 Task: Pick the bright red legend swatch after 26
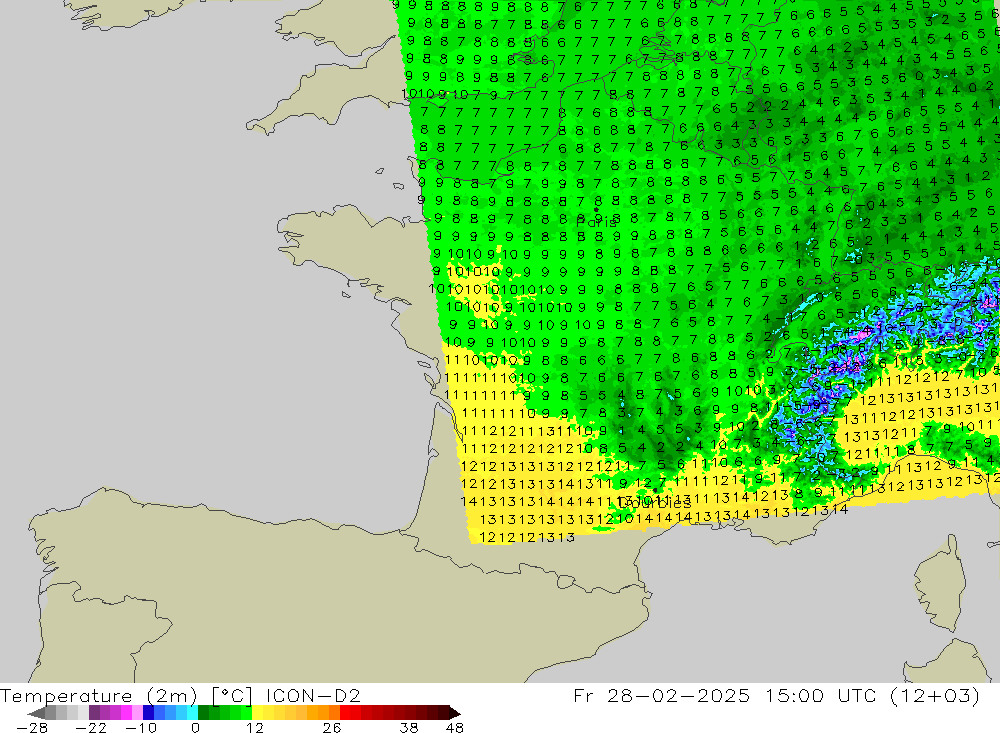point(345,713)
